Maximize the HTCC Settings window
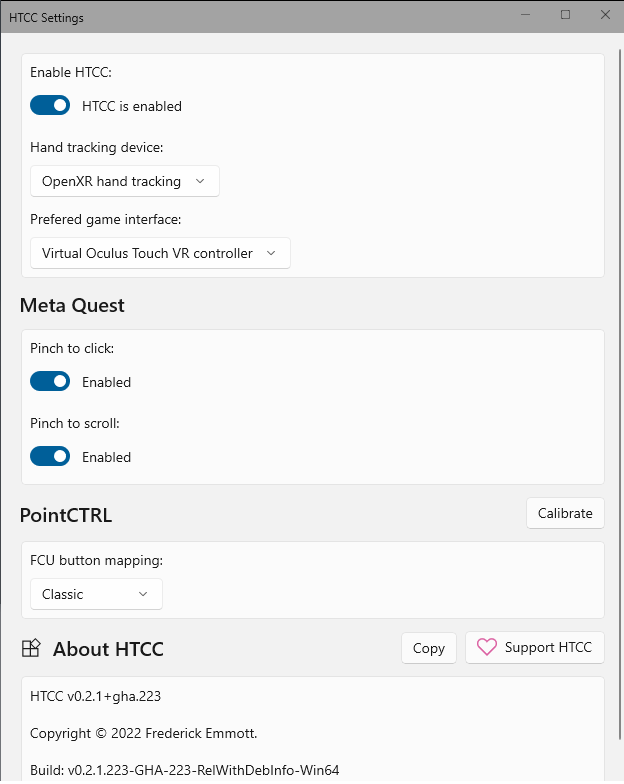This screenshot has height=784, width=624. click(565, 15)
